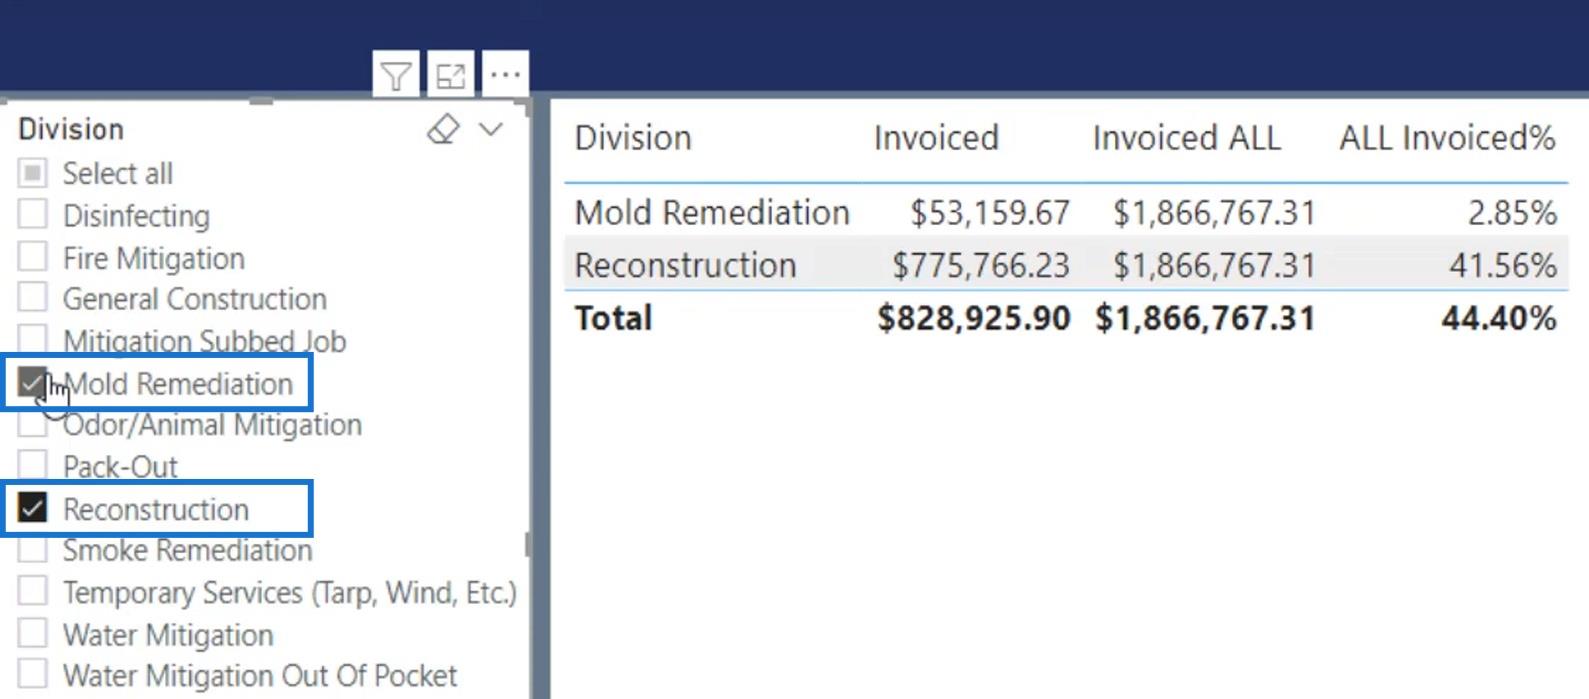
Task: Sort by the ALL Invoiced% column header
Action: (1447, 138)
